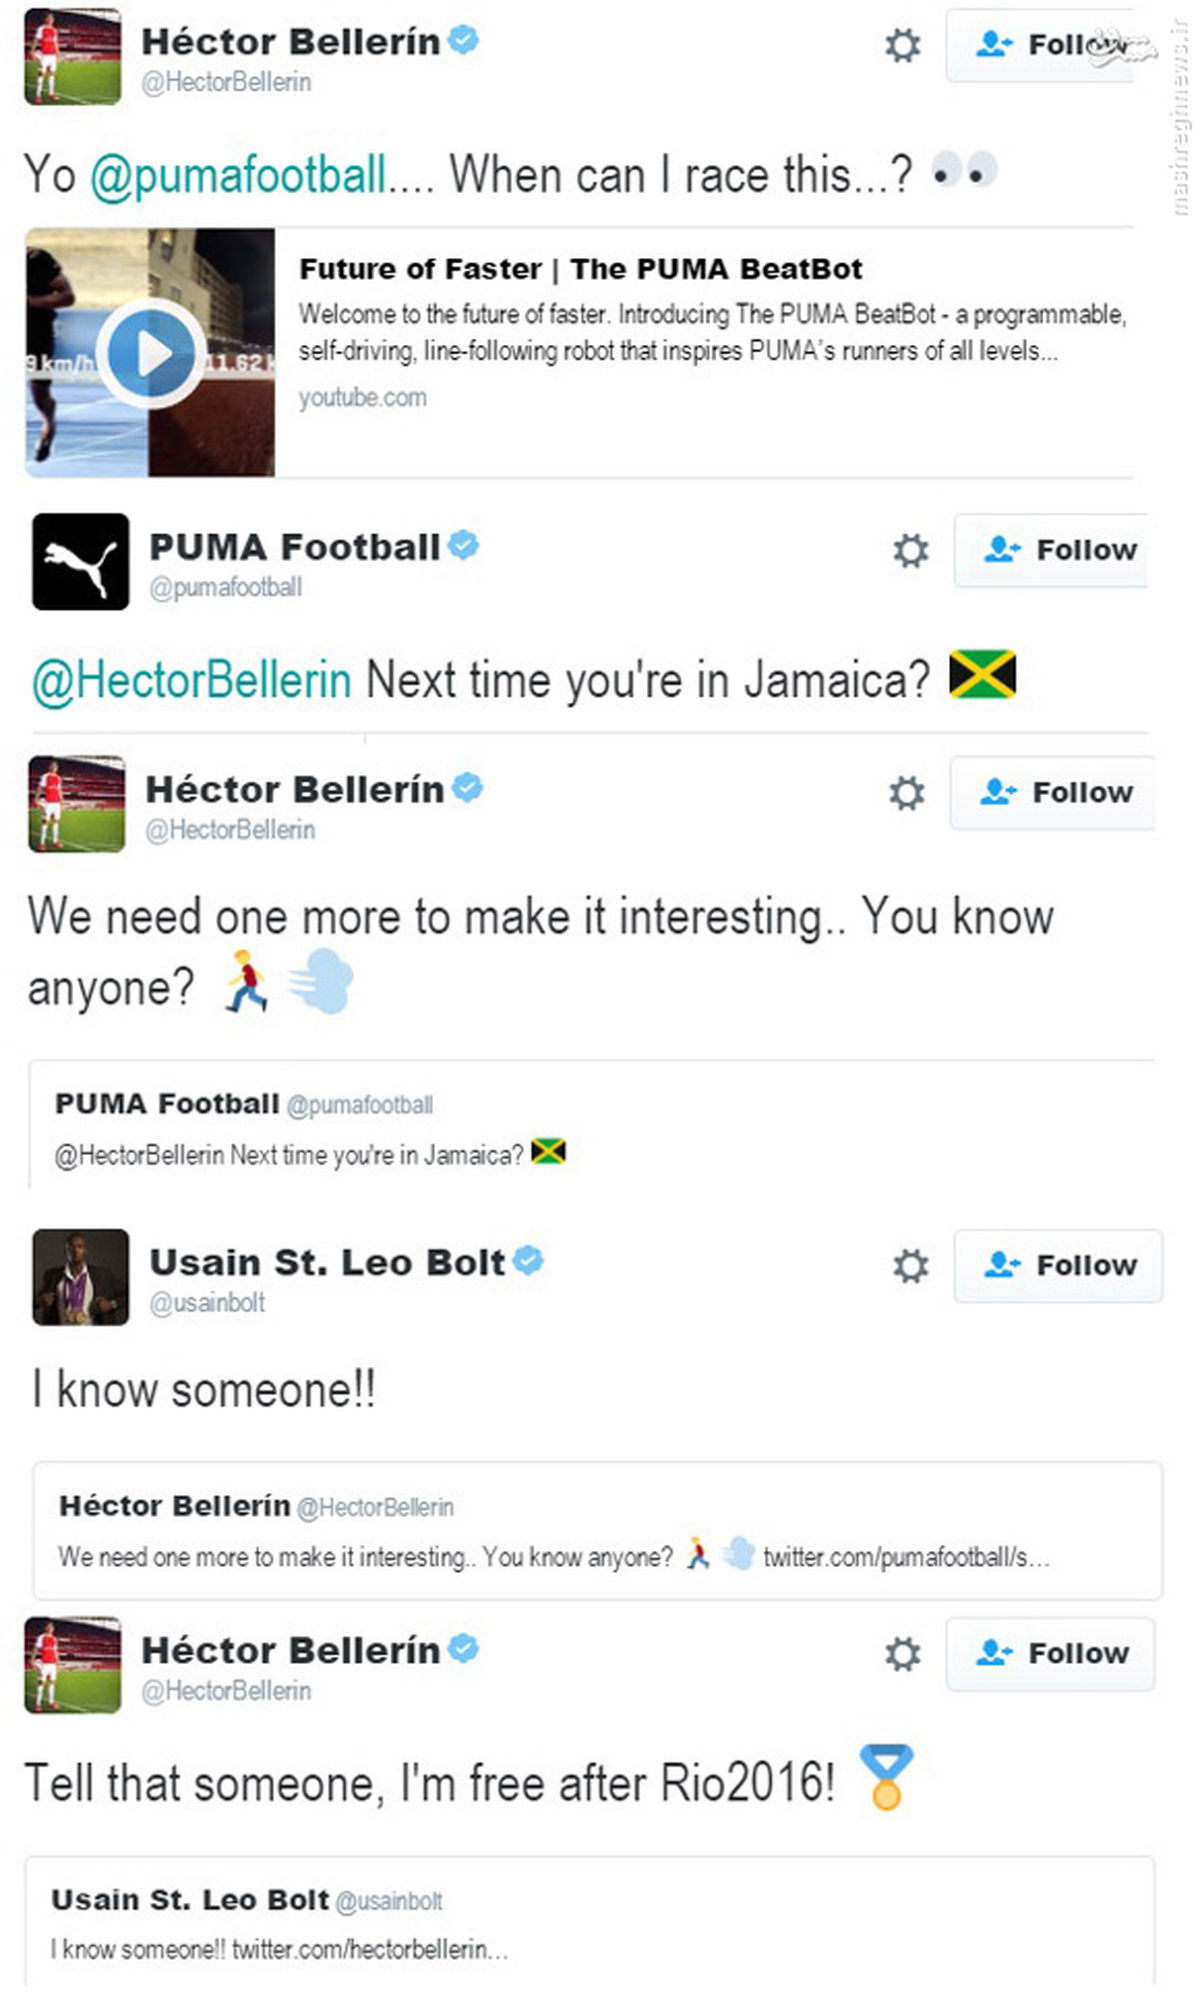Follow Héctor Bellerín on the 'We need one more' tweet
Screen dimensions: 1200x2013
[1052, 793]
